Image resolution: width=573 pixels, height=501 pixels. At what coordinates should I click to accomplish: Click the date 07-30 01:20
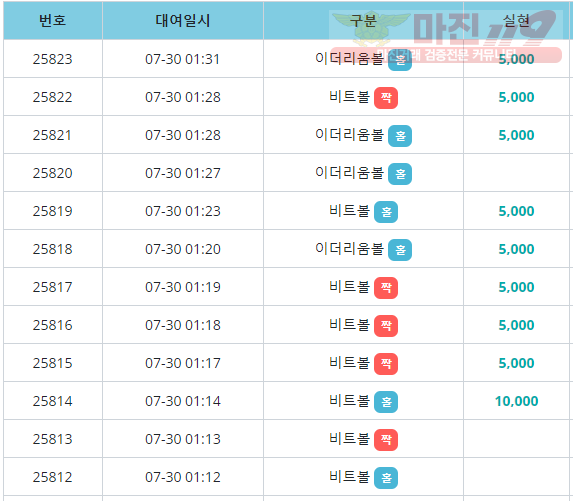point(183,249)
